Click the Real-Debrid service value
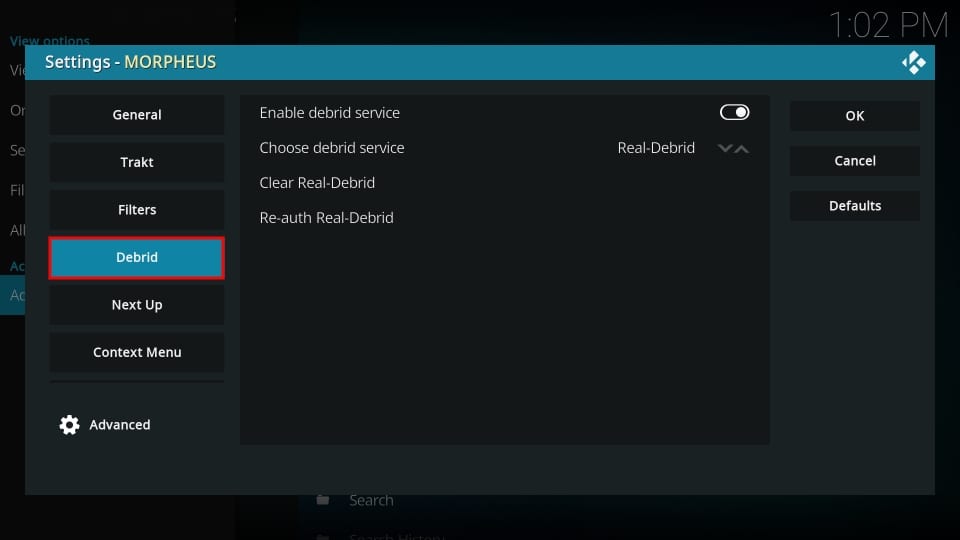 pos(656,148)
